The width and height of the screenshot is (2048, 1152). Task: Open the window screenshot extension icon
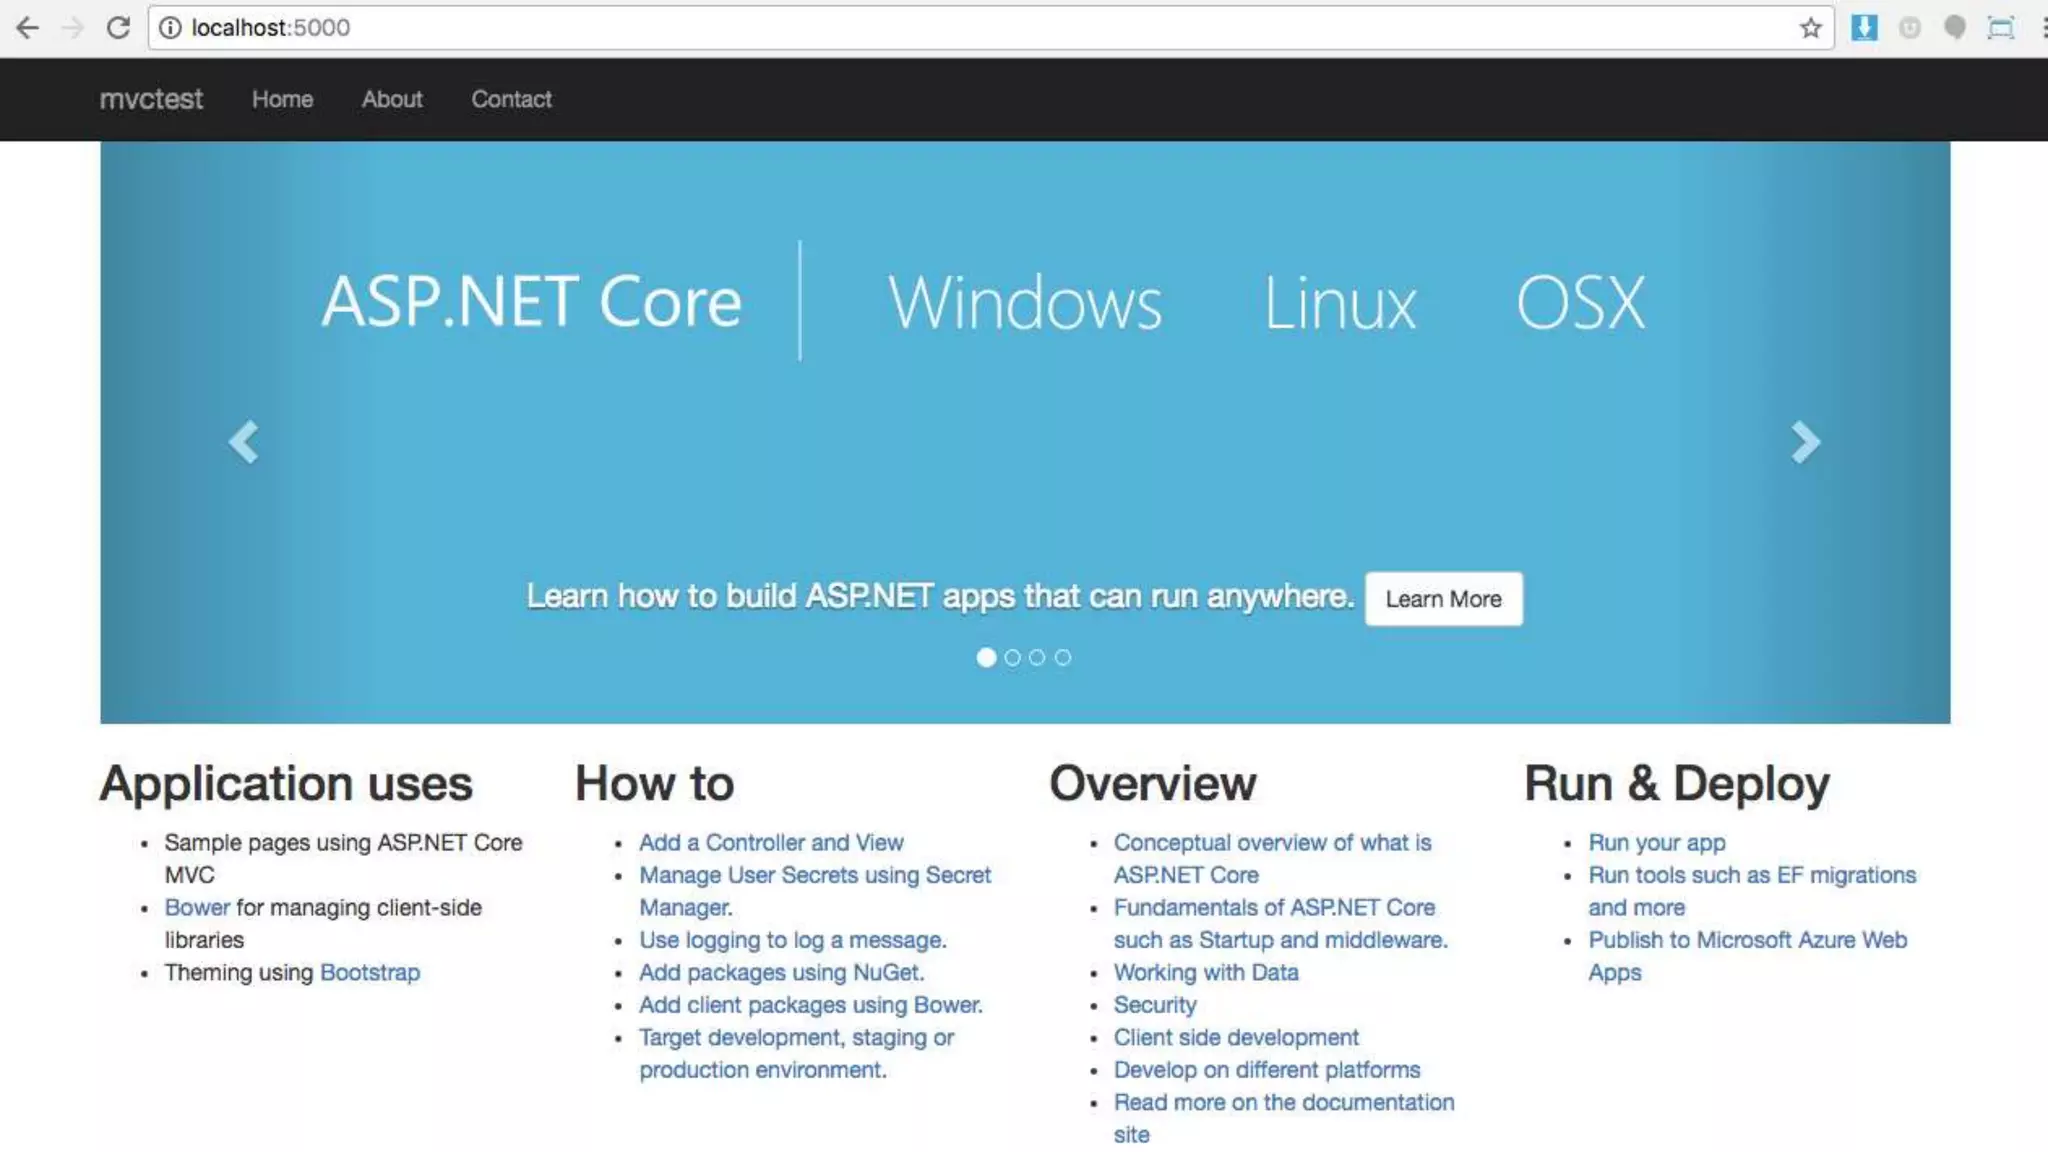pos(2000,28)
